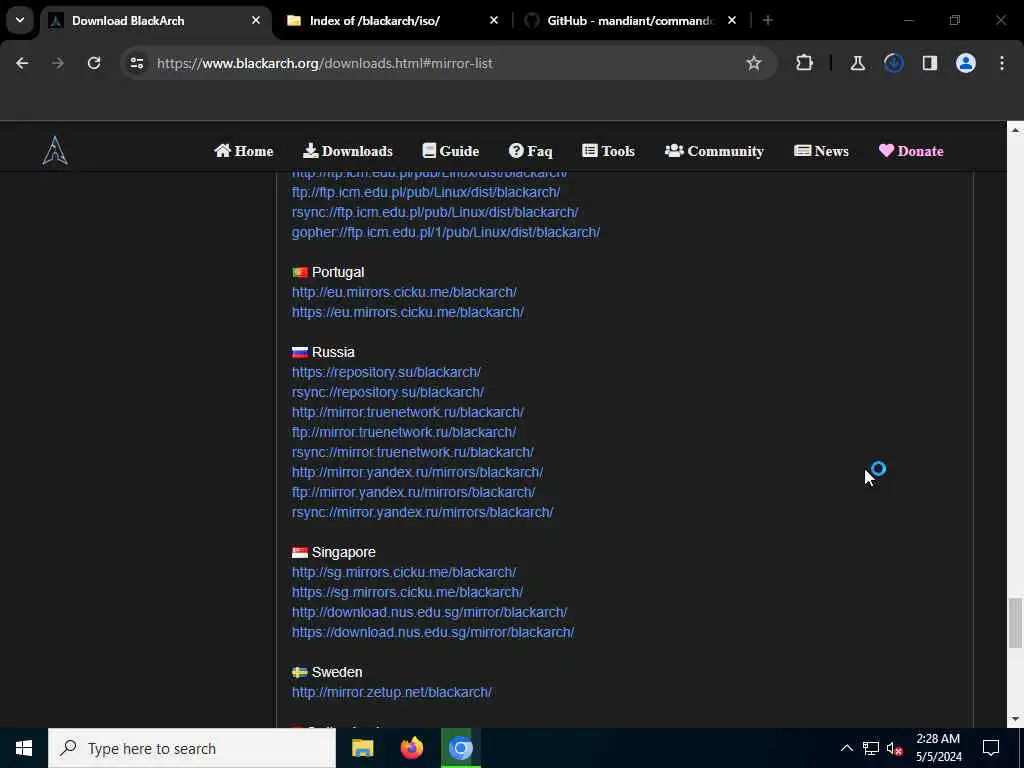This screenshot has height=768, width=1024.
Task: Open the Tools menu item
Action: click(x=608, y=151)
